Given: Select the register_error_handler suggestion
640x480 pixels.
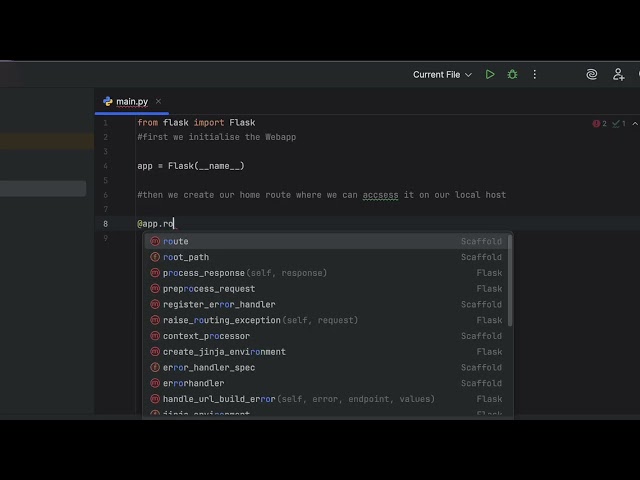Looking at the screenshot, I should tap(327, 304).
